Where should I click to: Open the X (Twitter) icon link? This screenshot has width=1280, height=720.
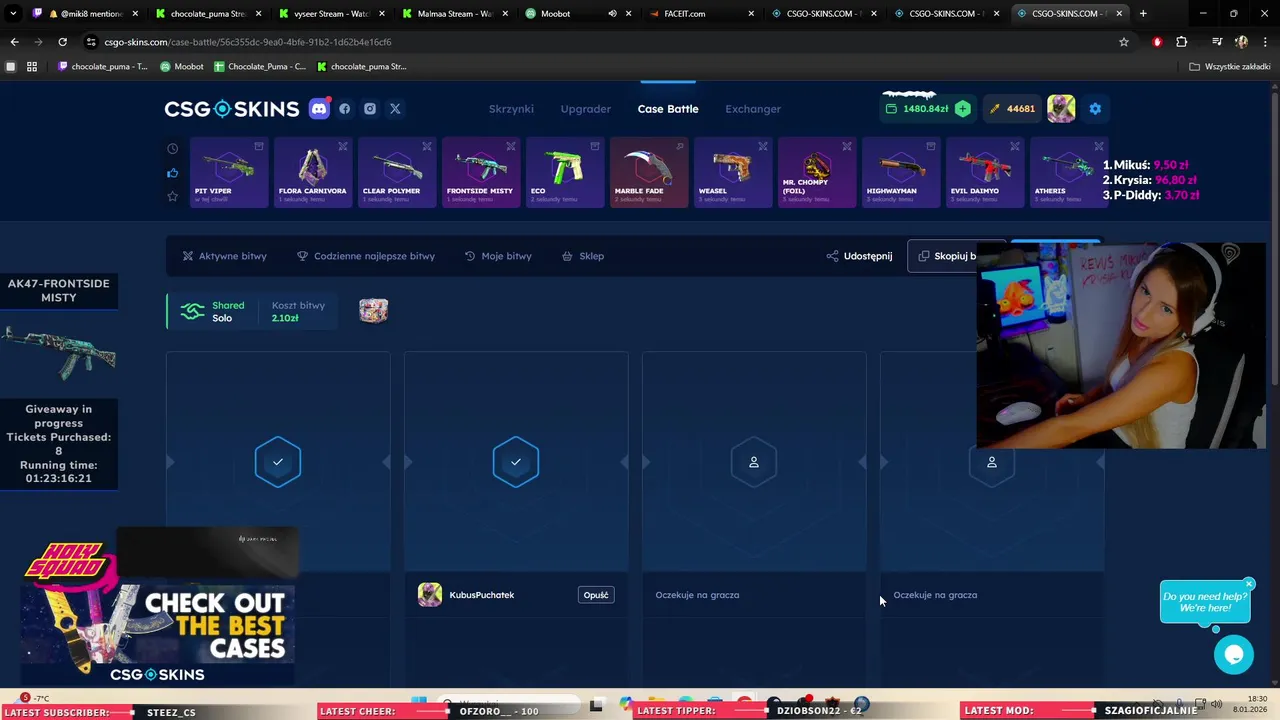(395, 109)
